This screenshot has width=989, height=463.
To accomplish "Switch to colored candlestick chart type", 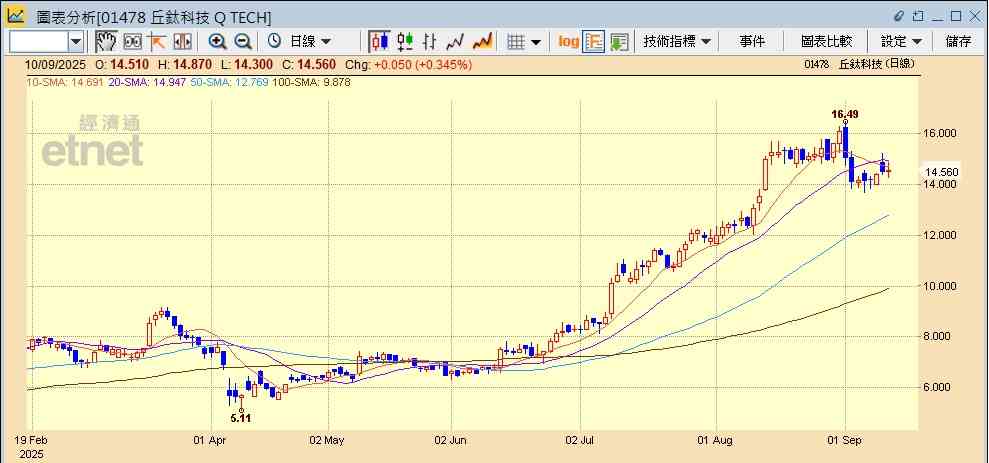I will click(405, 42).
